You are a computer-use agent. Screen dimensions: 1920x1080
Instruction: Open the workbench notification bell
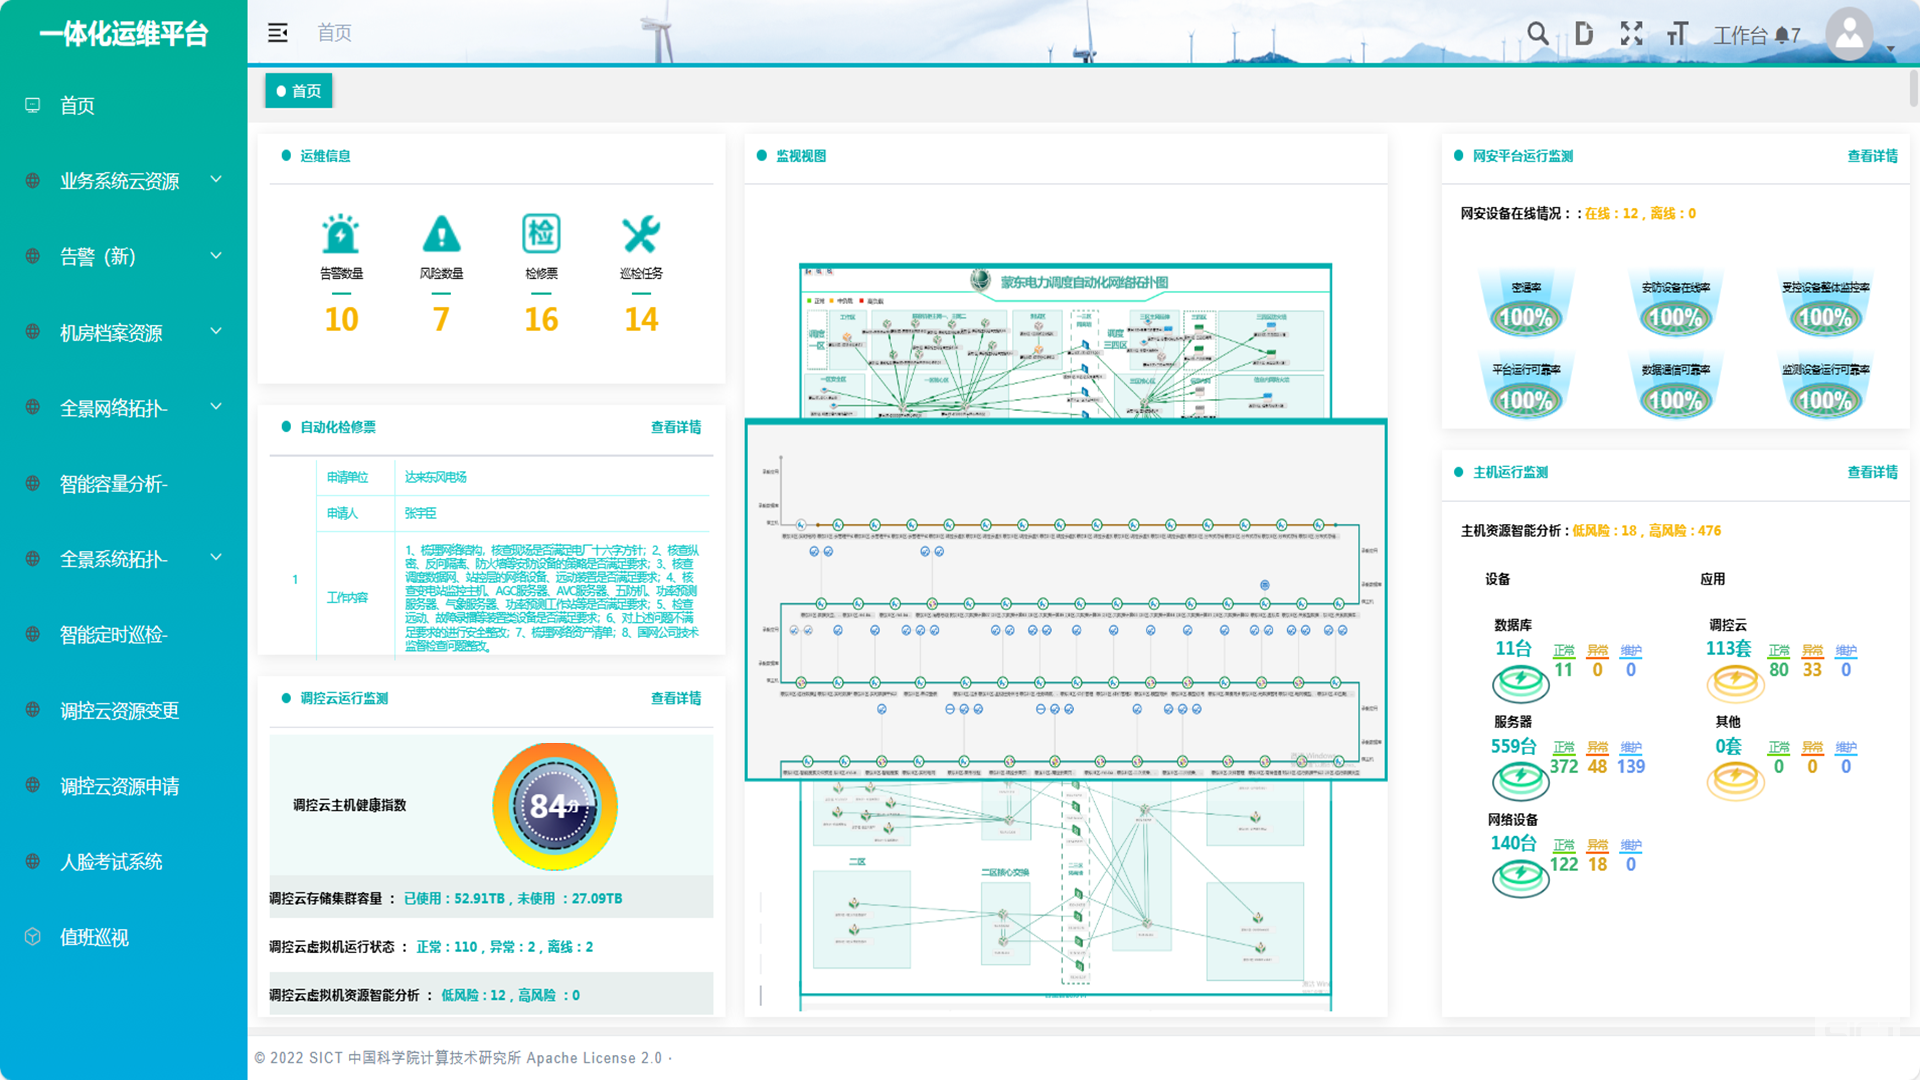(x=1781, y=36)
